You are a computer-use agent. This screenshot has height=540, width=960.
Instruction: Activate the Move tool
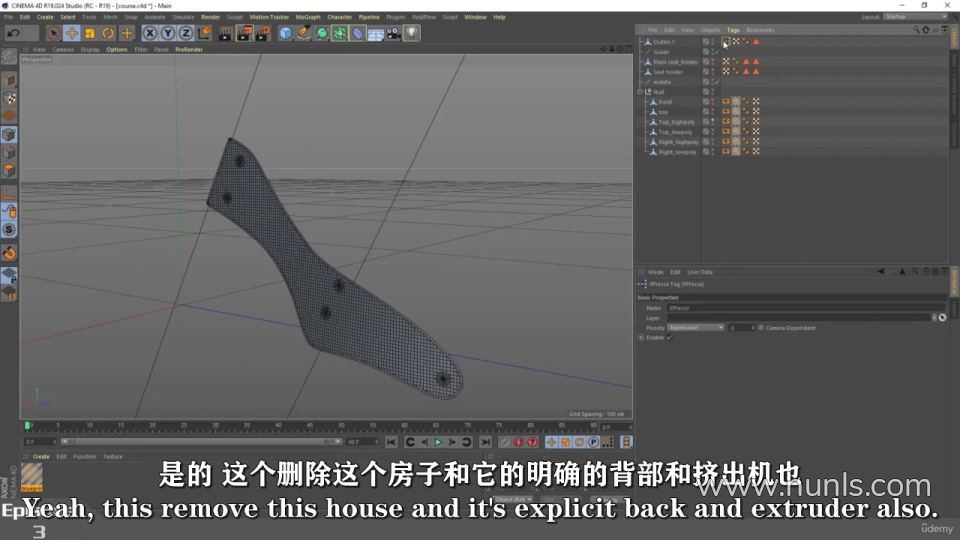pos(72,33)
